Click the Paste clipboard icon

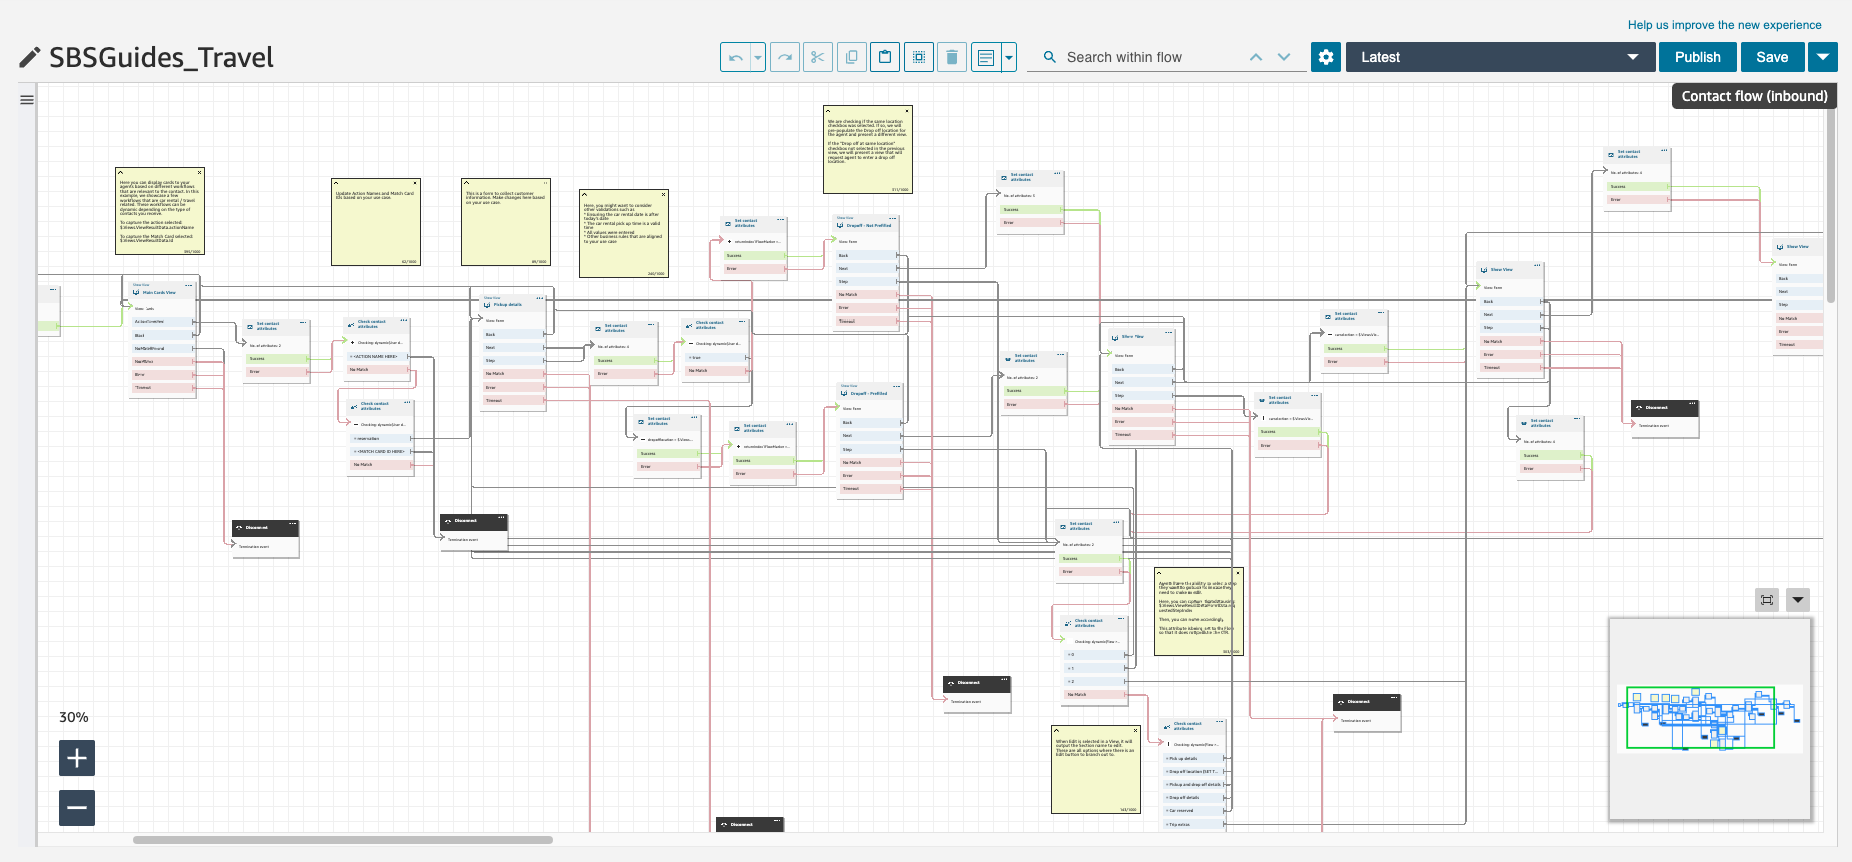[x=885, y=57]
